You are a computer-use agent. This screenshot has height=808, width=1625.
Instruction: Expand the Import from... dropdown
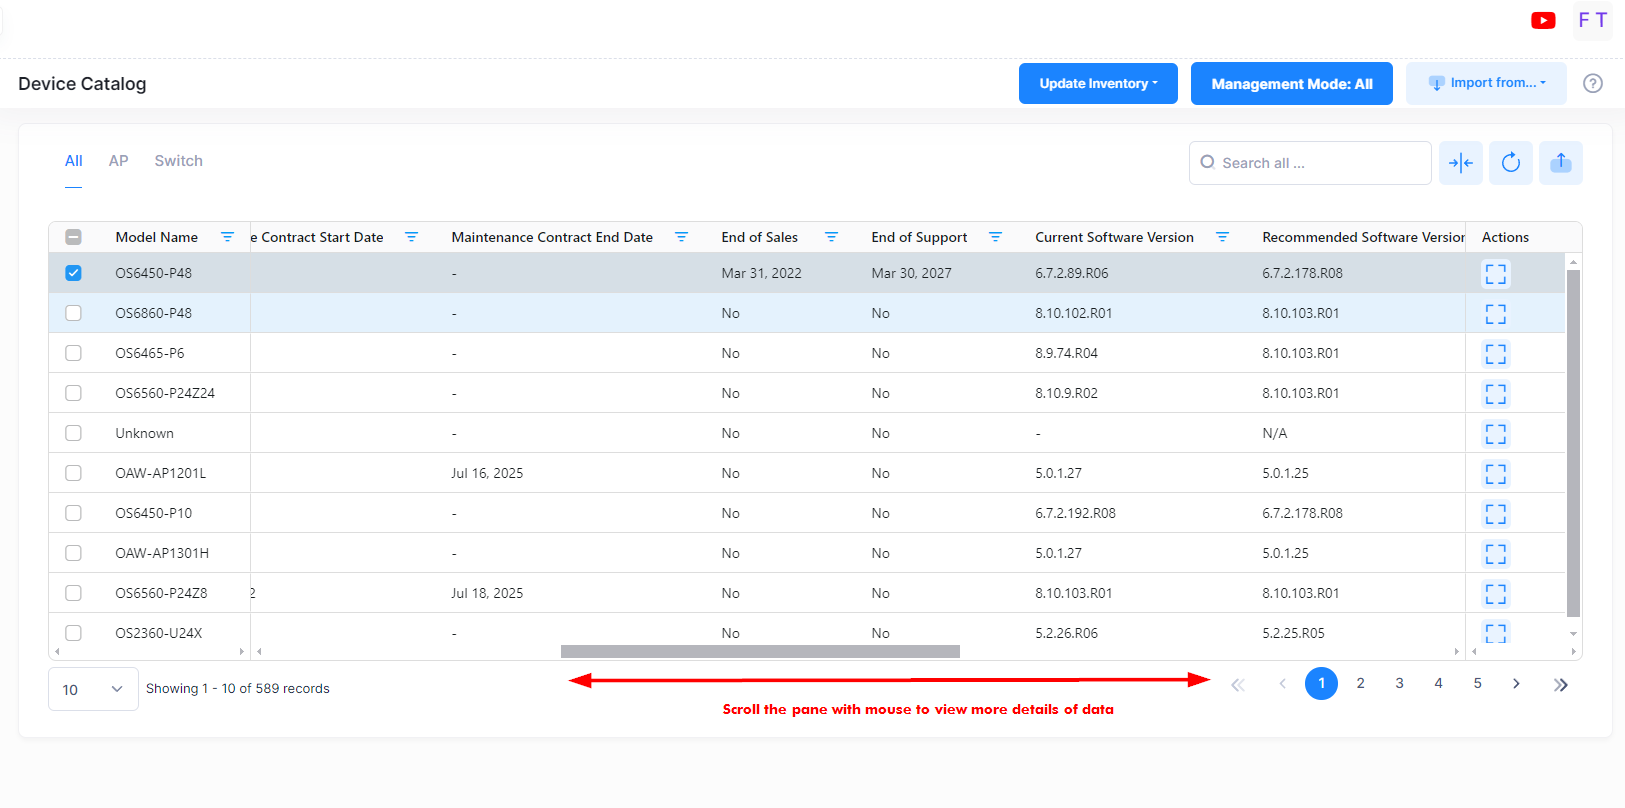click(x=1486, y=84)
